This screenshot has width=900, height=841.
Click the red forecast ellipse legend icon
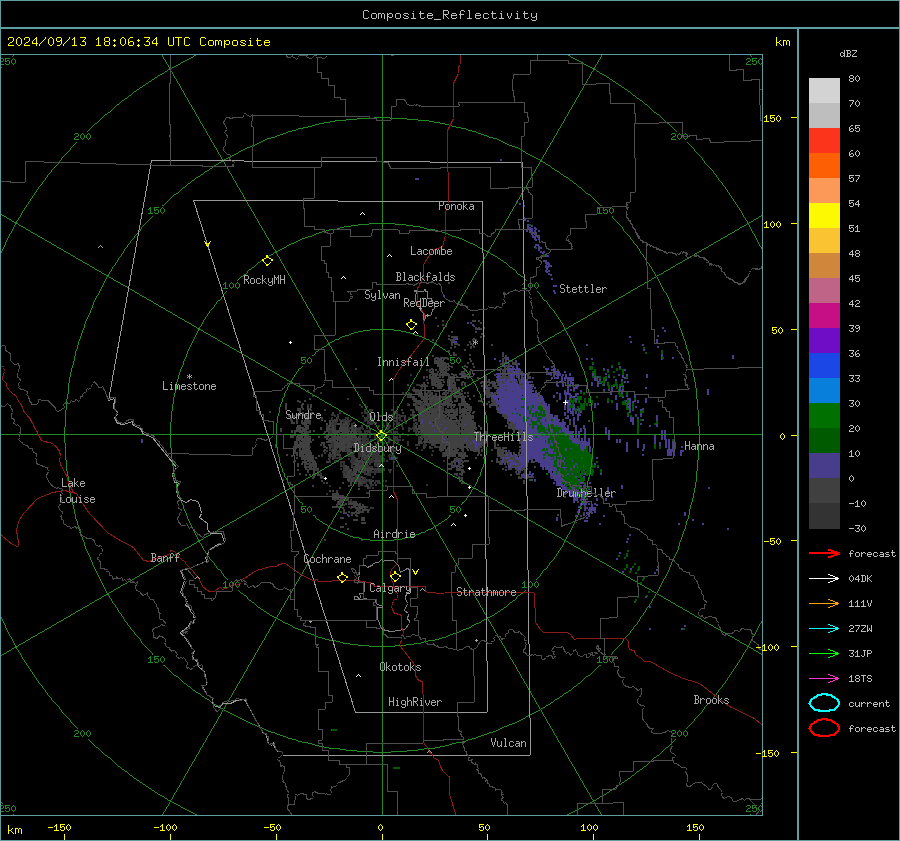click(824, 728)
